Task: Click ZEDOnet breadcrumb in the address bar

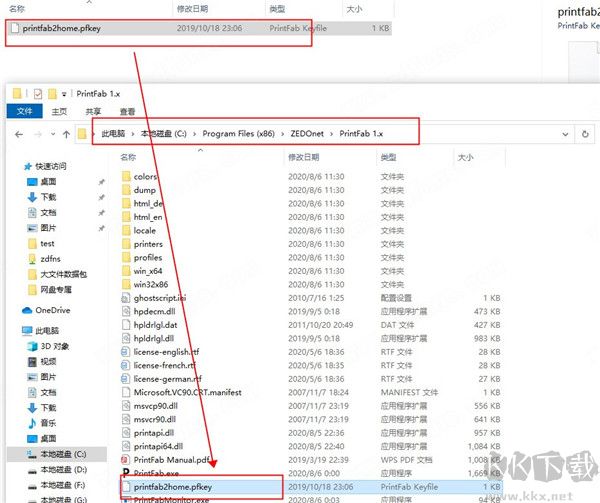Action: pyautogui.click(x=307, y=133)
